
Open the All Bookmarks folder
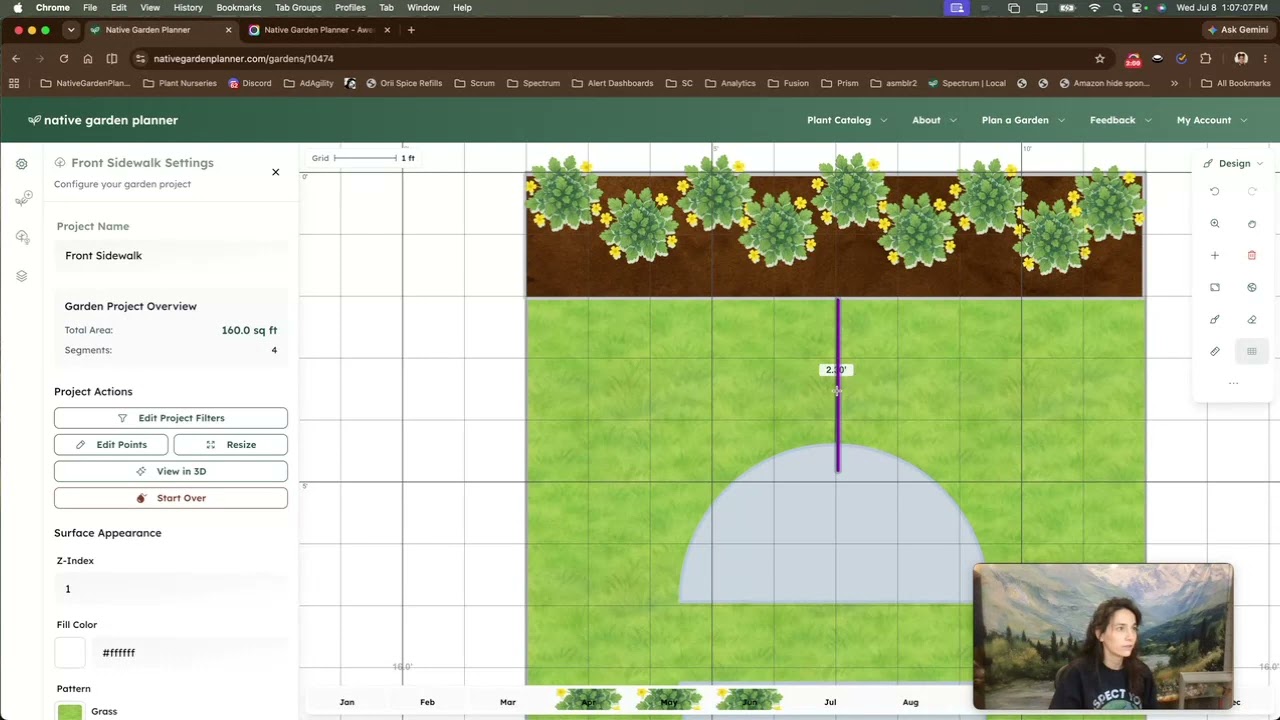coord(1236,83)
